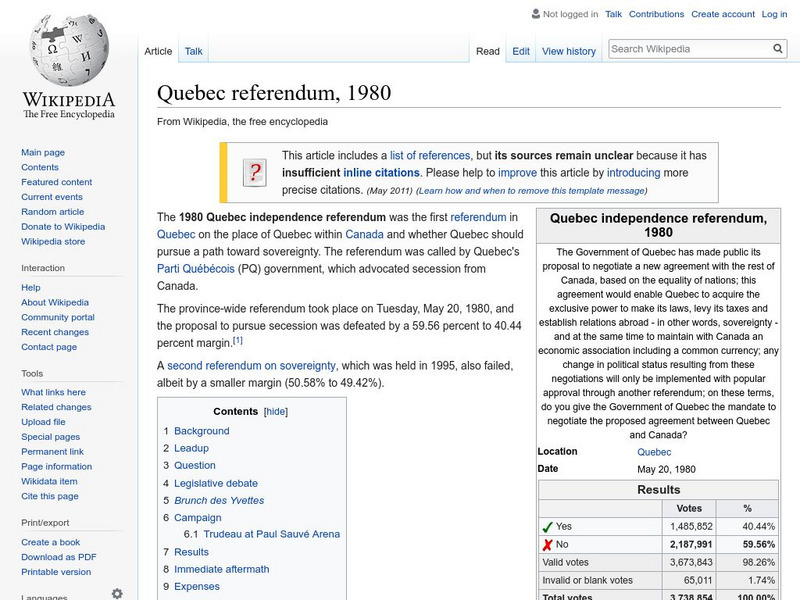Expand the Results section from Contents
The image size is (800, 600).
click(x=190, y=551)
